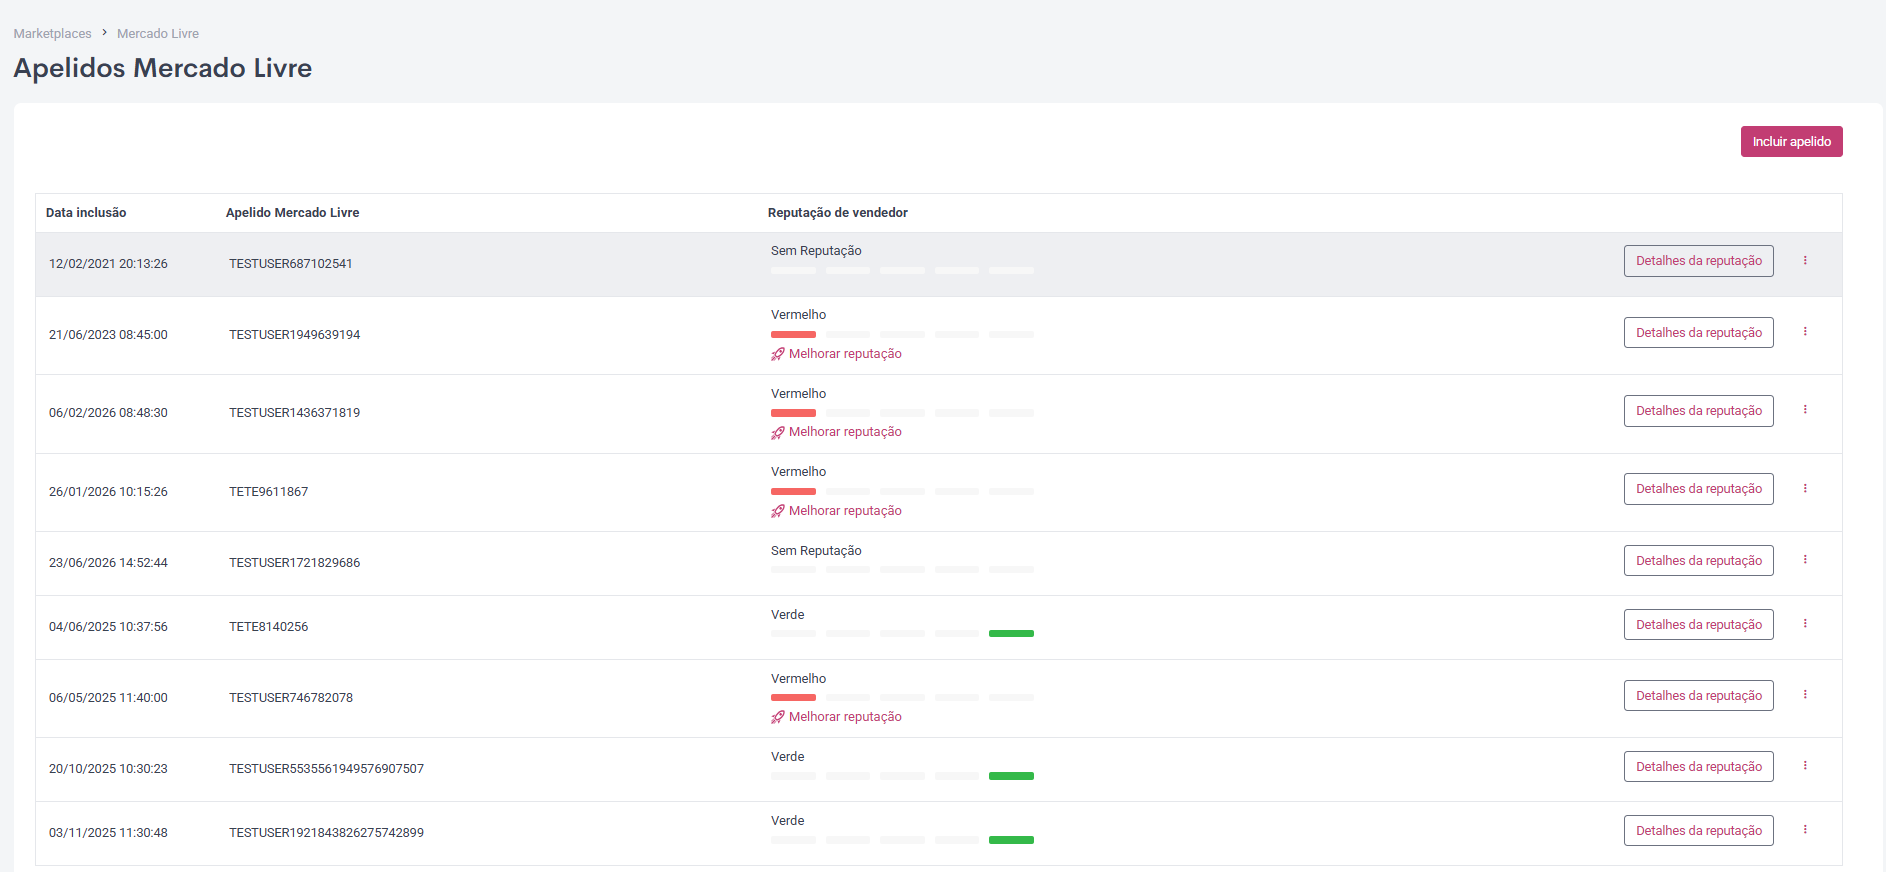The width and height of the screenshot is (1886, 872).
Task: Open three-dot menu for TETE9611867
Action: tap(1805, 489)
